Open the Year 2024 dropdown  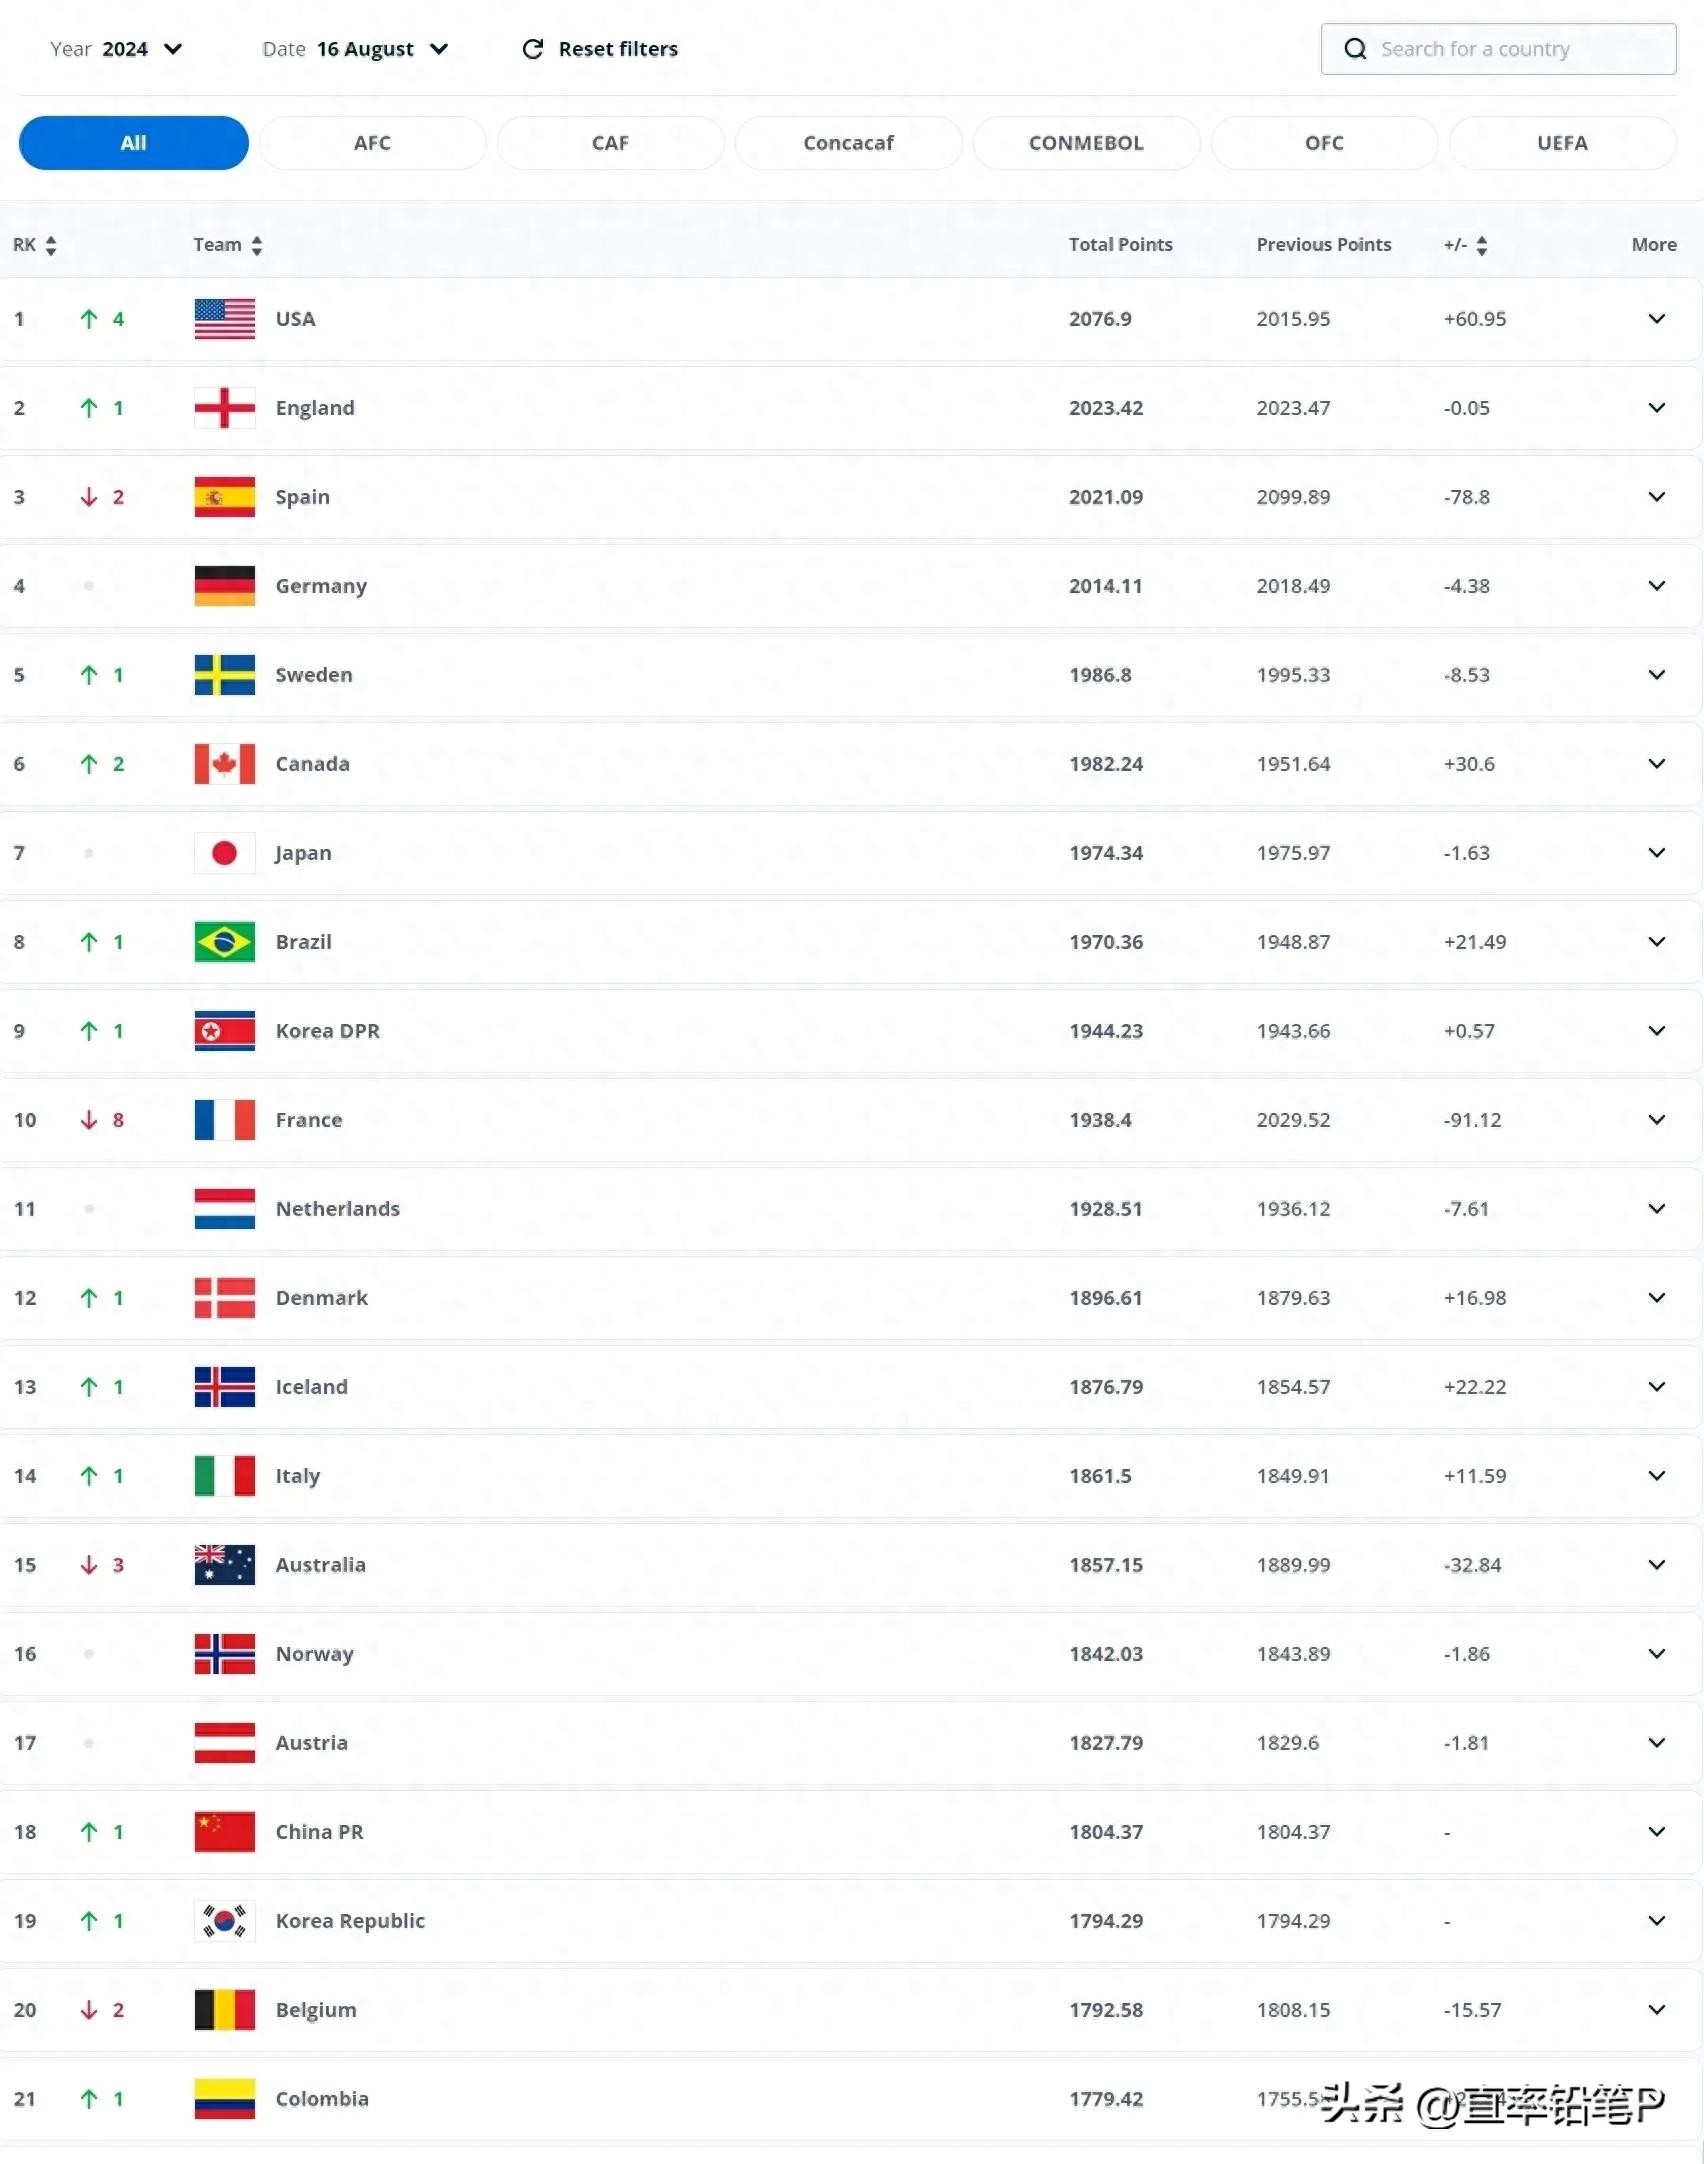[116, 49]
